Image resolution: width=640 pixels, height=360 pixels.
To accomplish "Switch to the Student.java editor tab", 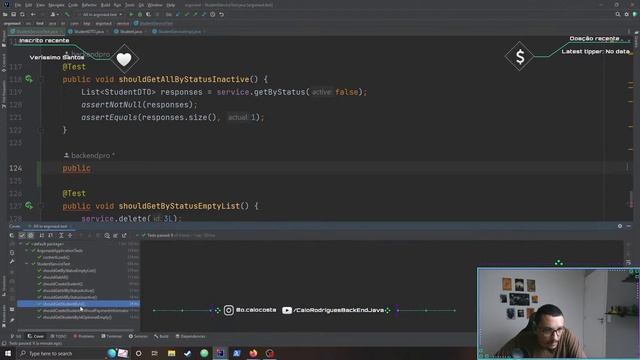I will pyautogui.click(x=130, y=31).
